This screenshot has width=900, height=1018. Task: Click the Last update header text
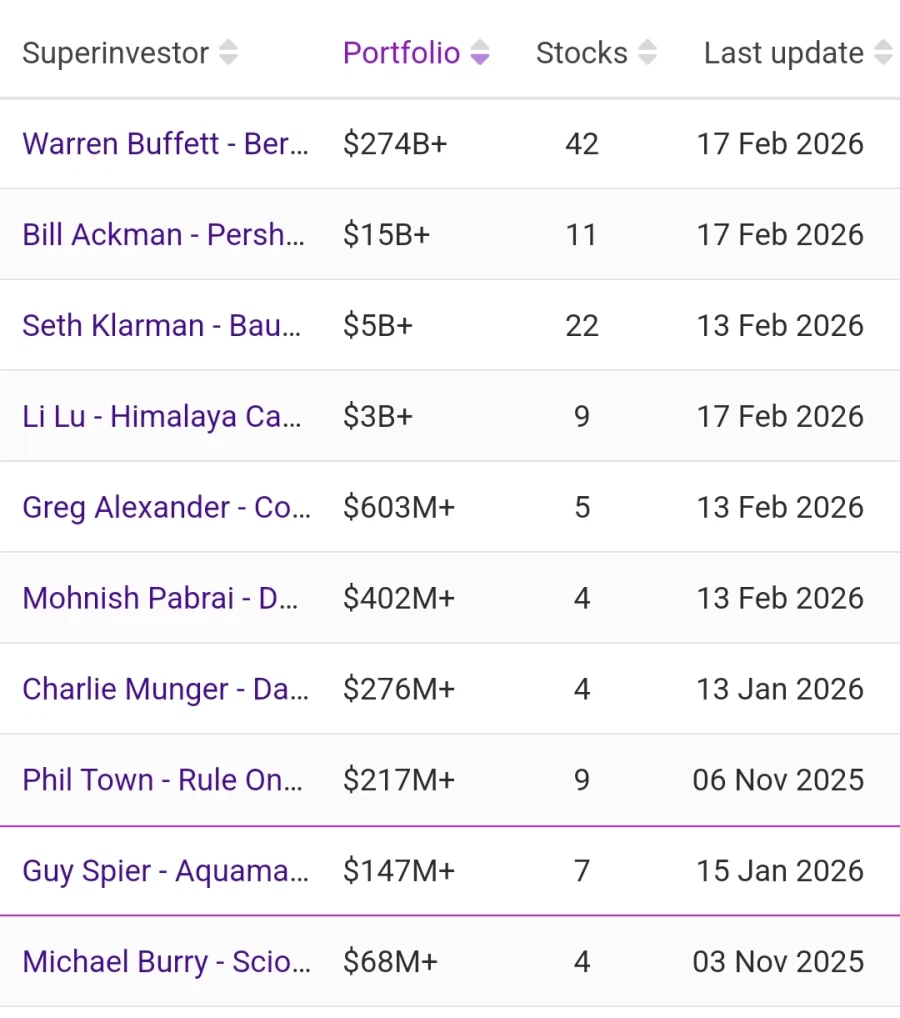point(783,53)
